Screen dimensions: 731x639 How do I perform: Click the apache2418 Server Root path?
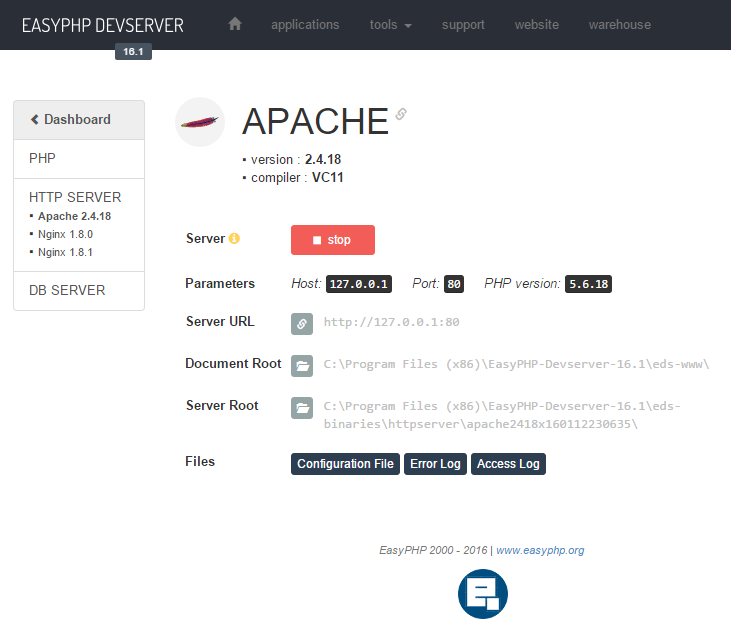pyautogui.click(x=502, y=415)
